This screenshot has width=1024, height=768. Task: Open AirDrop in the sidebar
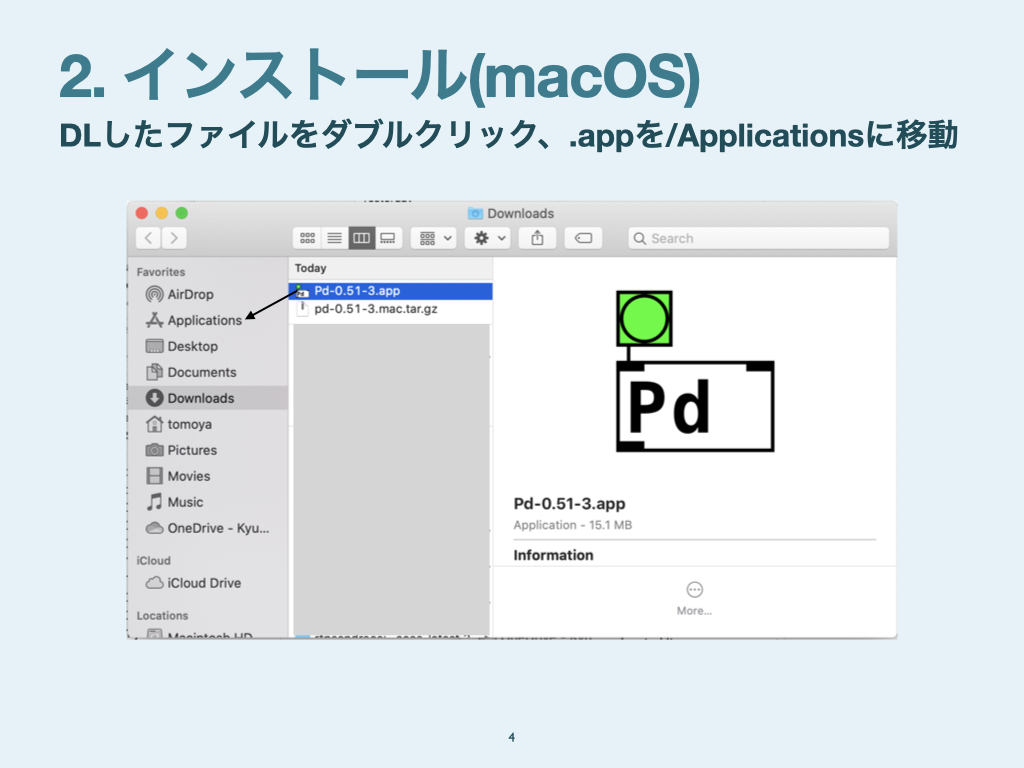point(190,294)
